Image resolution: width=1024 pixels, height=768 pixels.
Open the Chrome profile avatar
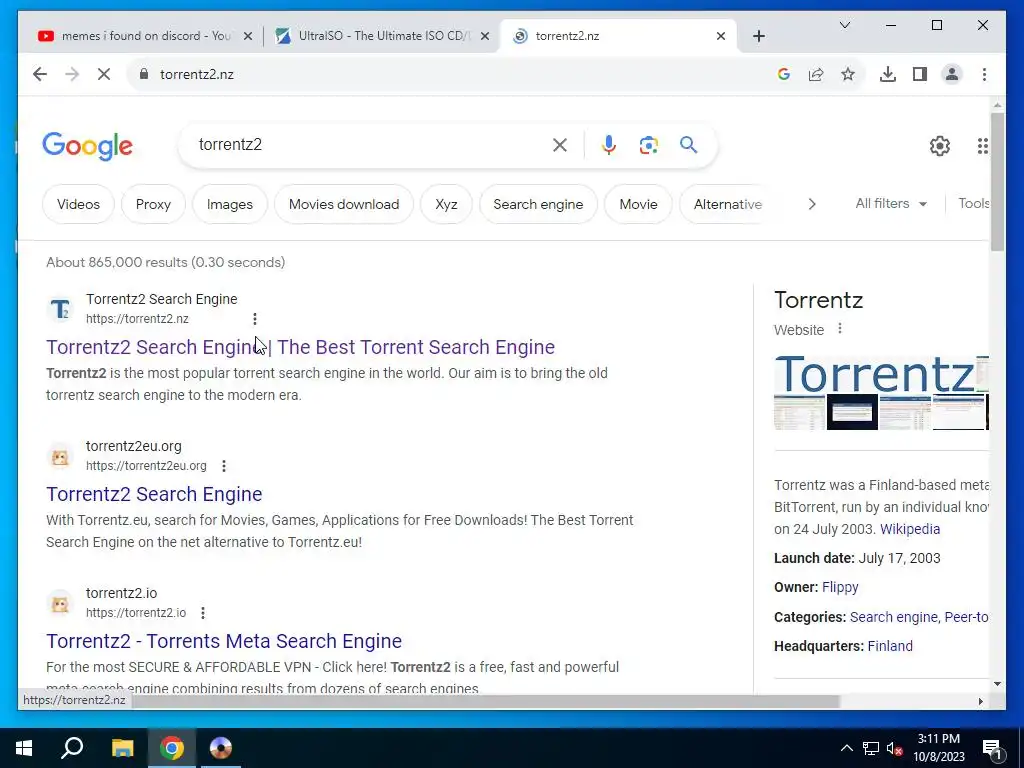pyautogui.click(x=952, y=74)
